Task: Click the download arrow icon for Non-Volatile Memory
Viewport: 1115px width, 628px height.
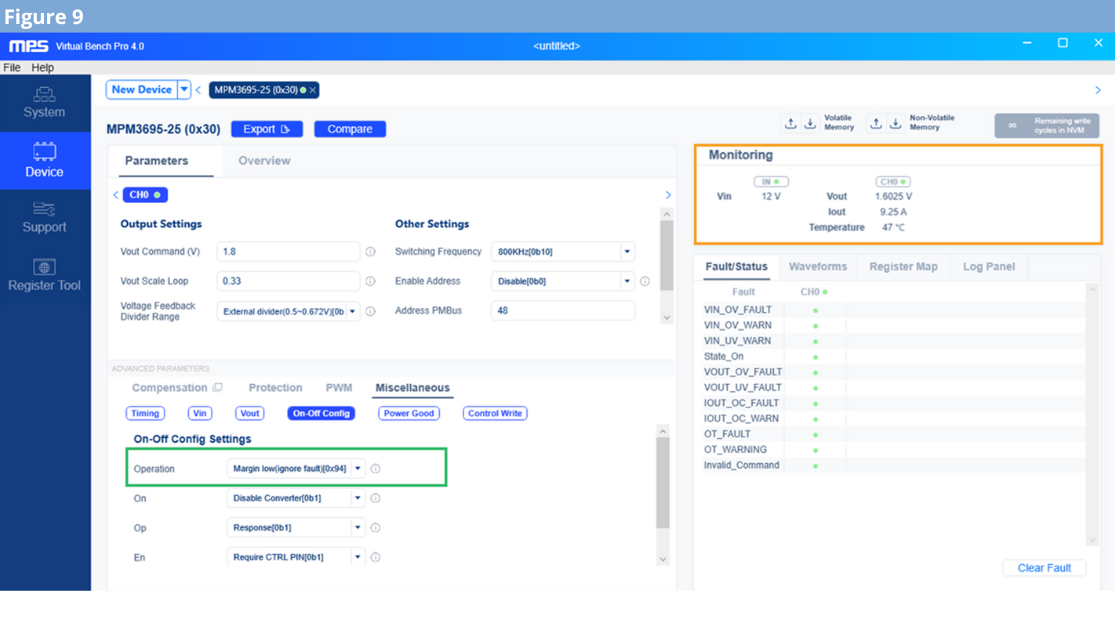Action: coord(895,123)
